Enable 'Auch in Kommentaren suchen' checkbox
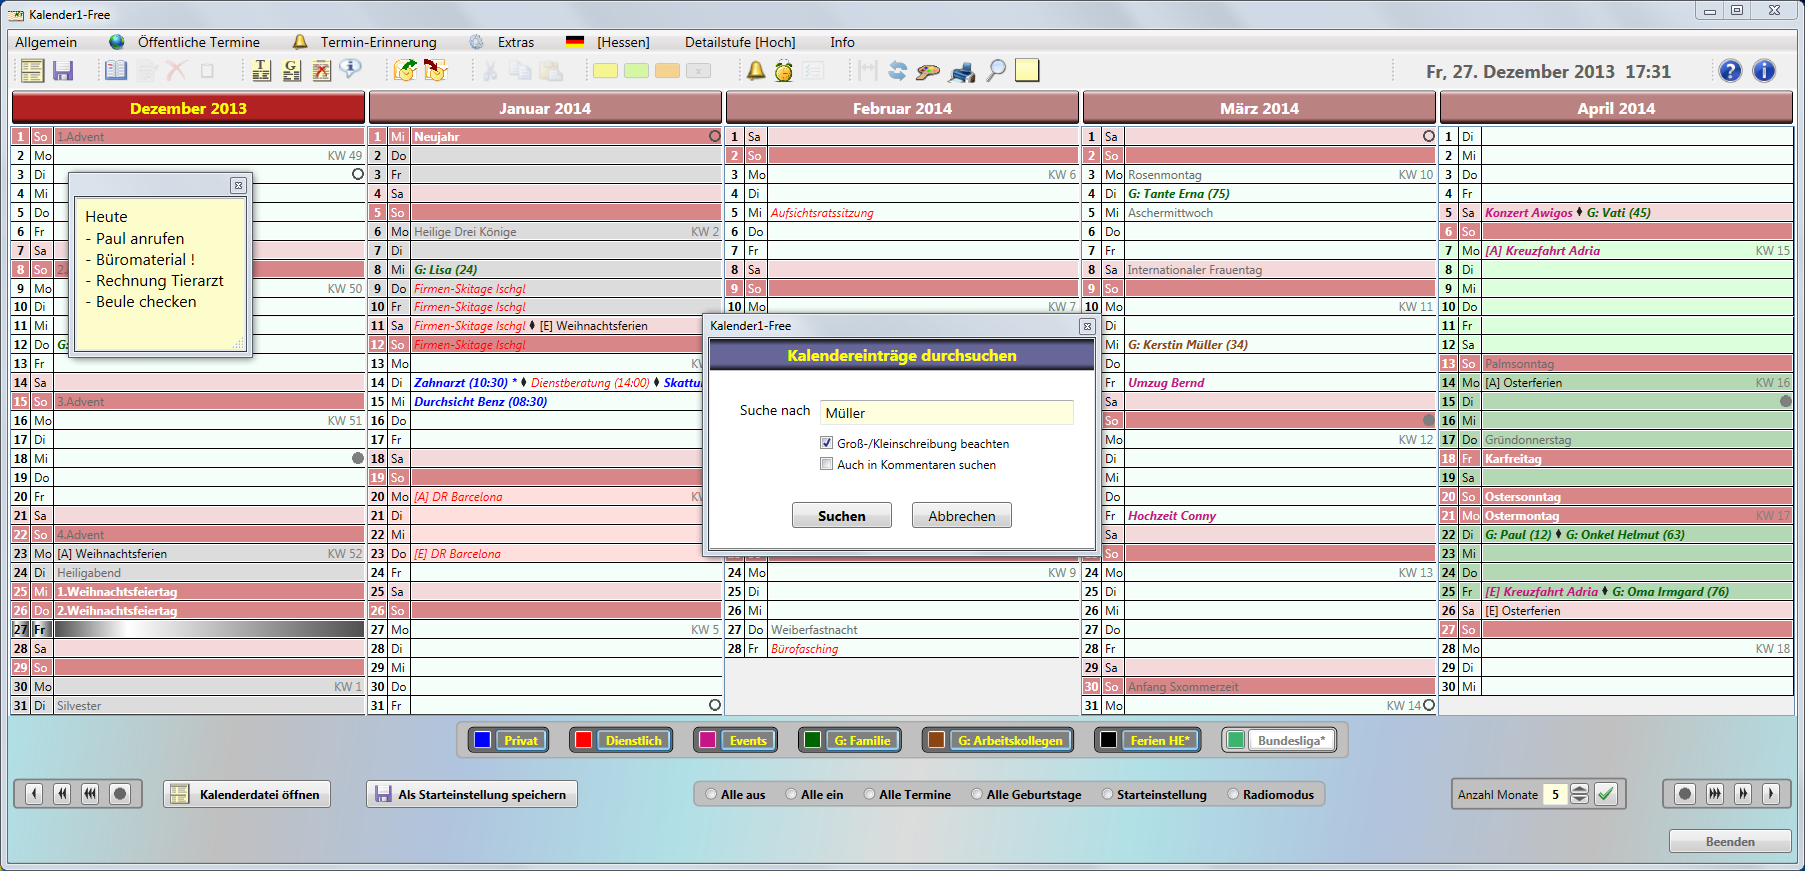 [x=826, y=464]
